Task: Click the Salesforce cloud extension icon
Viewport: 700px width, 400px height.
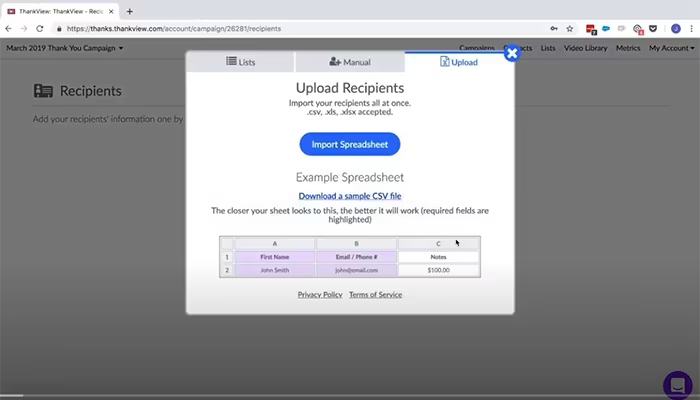Action: 606,29
